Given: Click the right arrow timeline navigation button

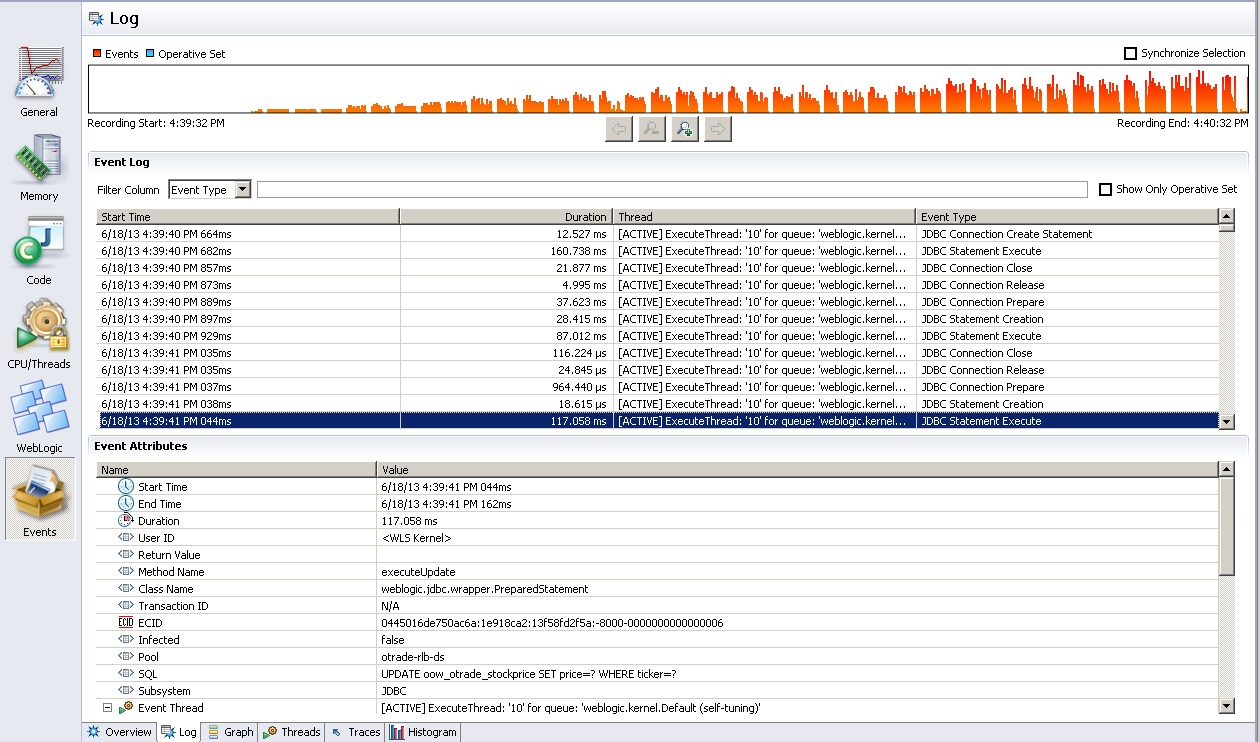Looking at the screenshot, I should point(718,129).
